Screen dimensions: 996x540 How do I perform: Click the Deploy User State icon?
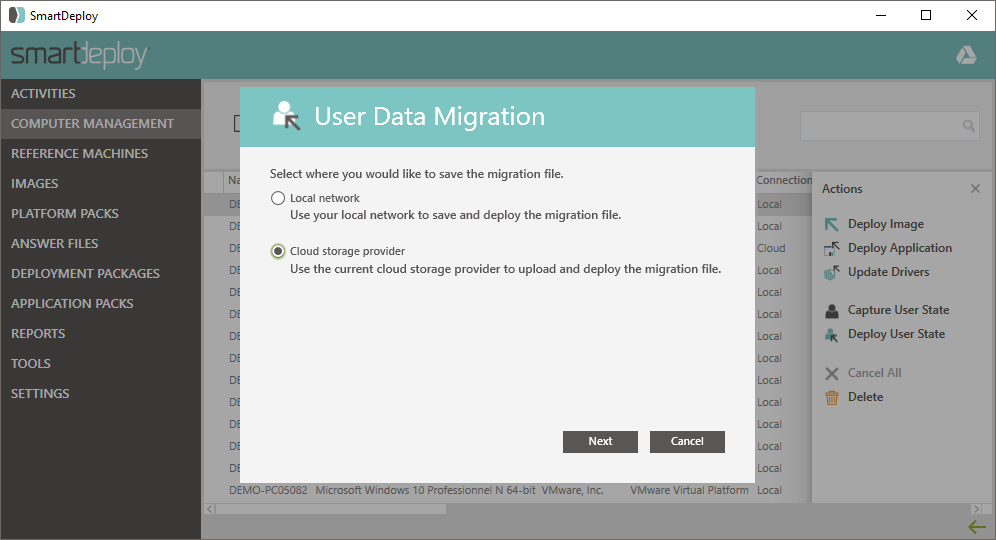click(831, 335)
